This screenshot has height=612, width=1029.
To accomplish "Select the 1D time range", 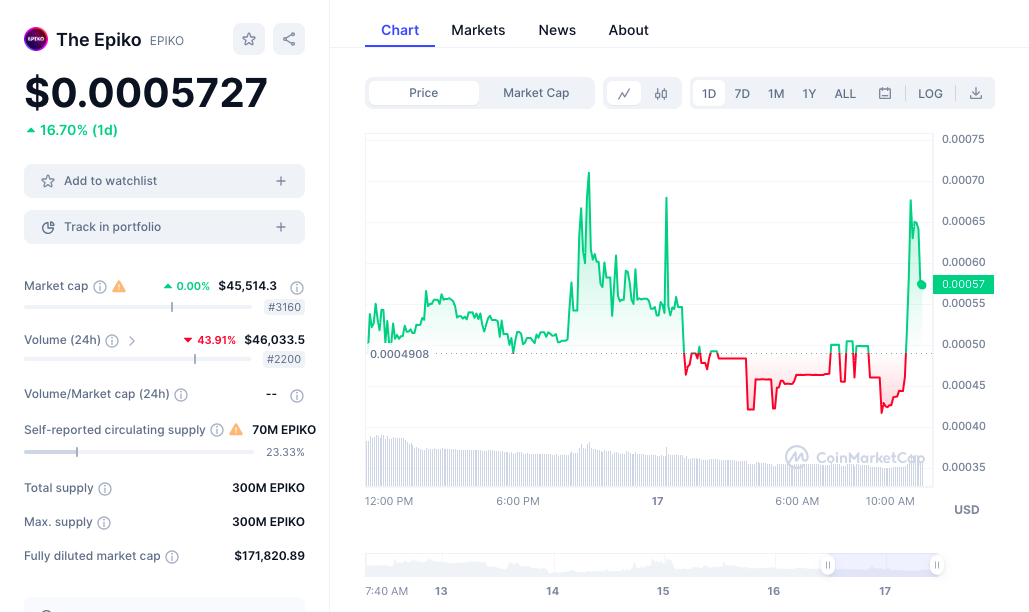I will [x=709, y=93].
